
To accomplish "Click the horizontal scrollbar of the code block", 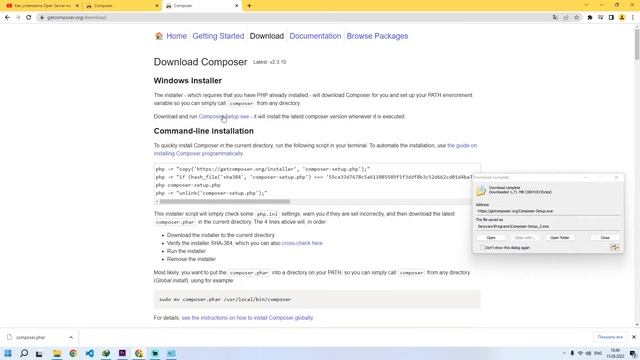I will pyautogui.click(x=224, y=202).
